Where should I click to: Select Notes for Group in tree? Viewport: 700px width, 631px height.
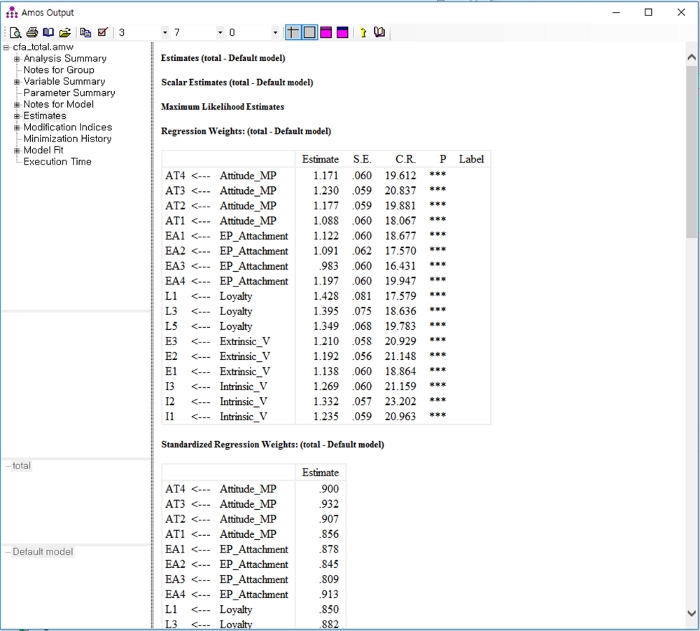tap(58, 70)
